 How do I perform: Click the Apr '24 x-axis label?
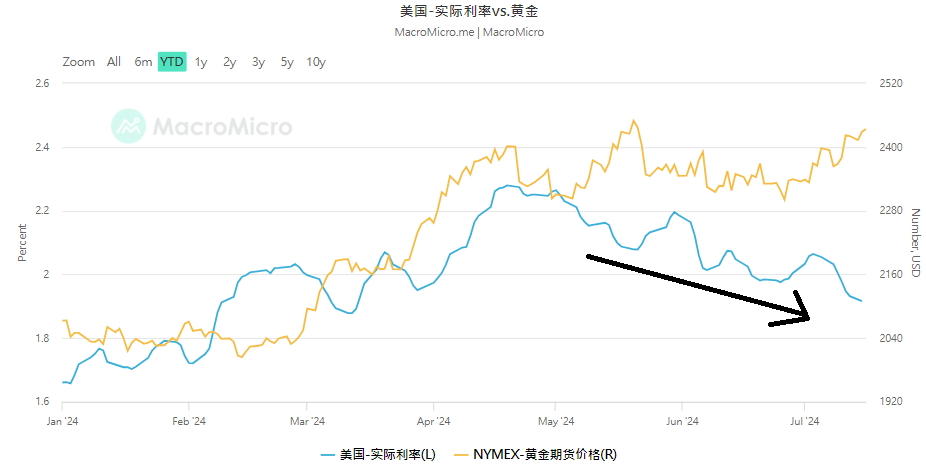(x=433, y=421)
